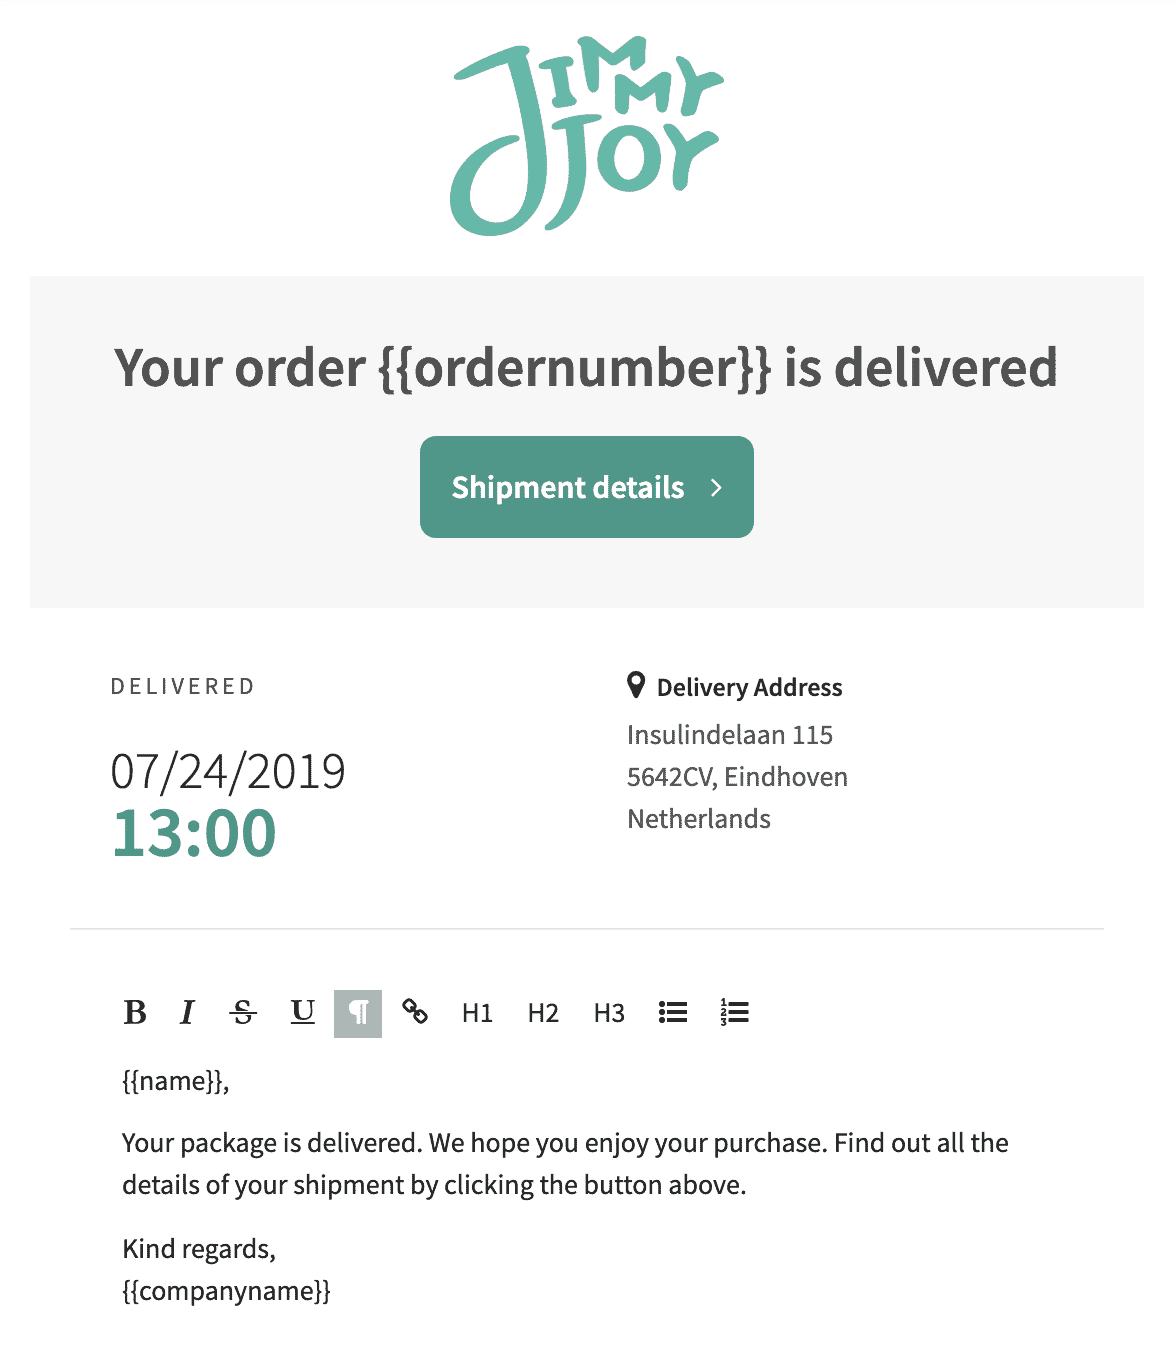
Task: Insert a link using the chain icon
Action: (x=415, y=1012)
